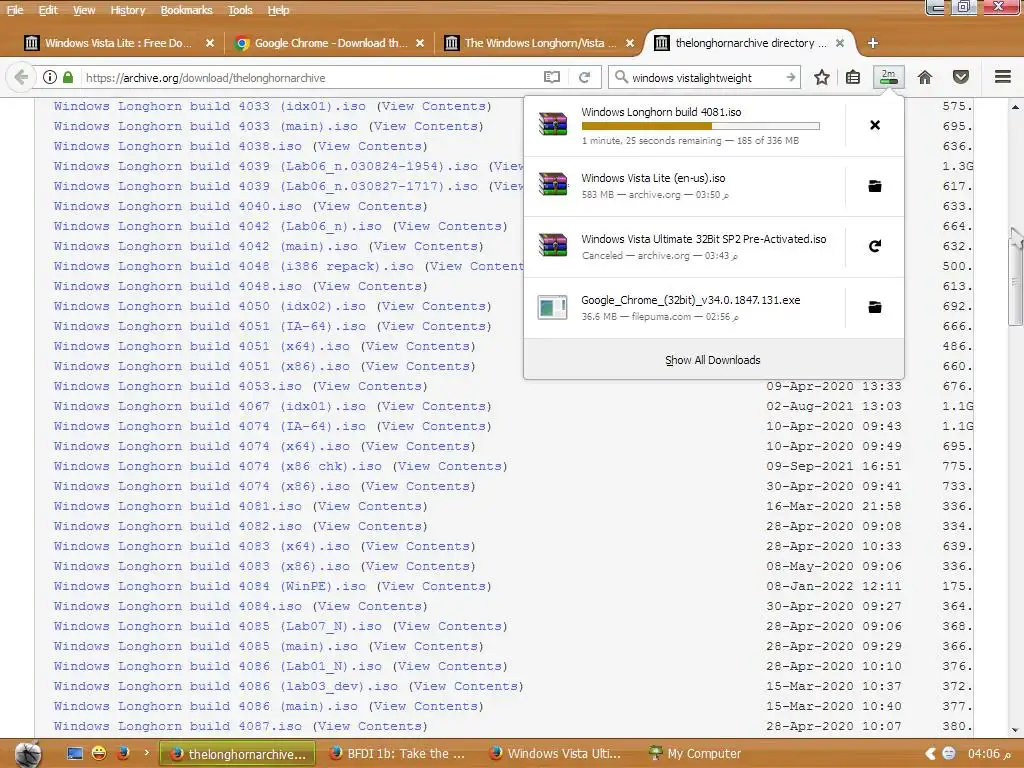Switch to Windows Vista Lite : Free Do... tab
This screenshot has height=768, width=1024.
(x=118, y=43)
